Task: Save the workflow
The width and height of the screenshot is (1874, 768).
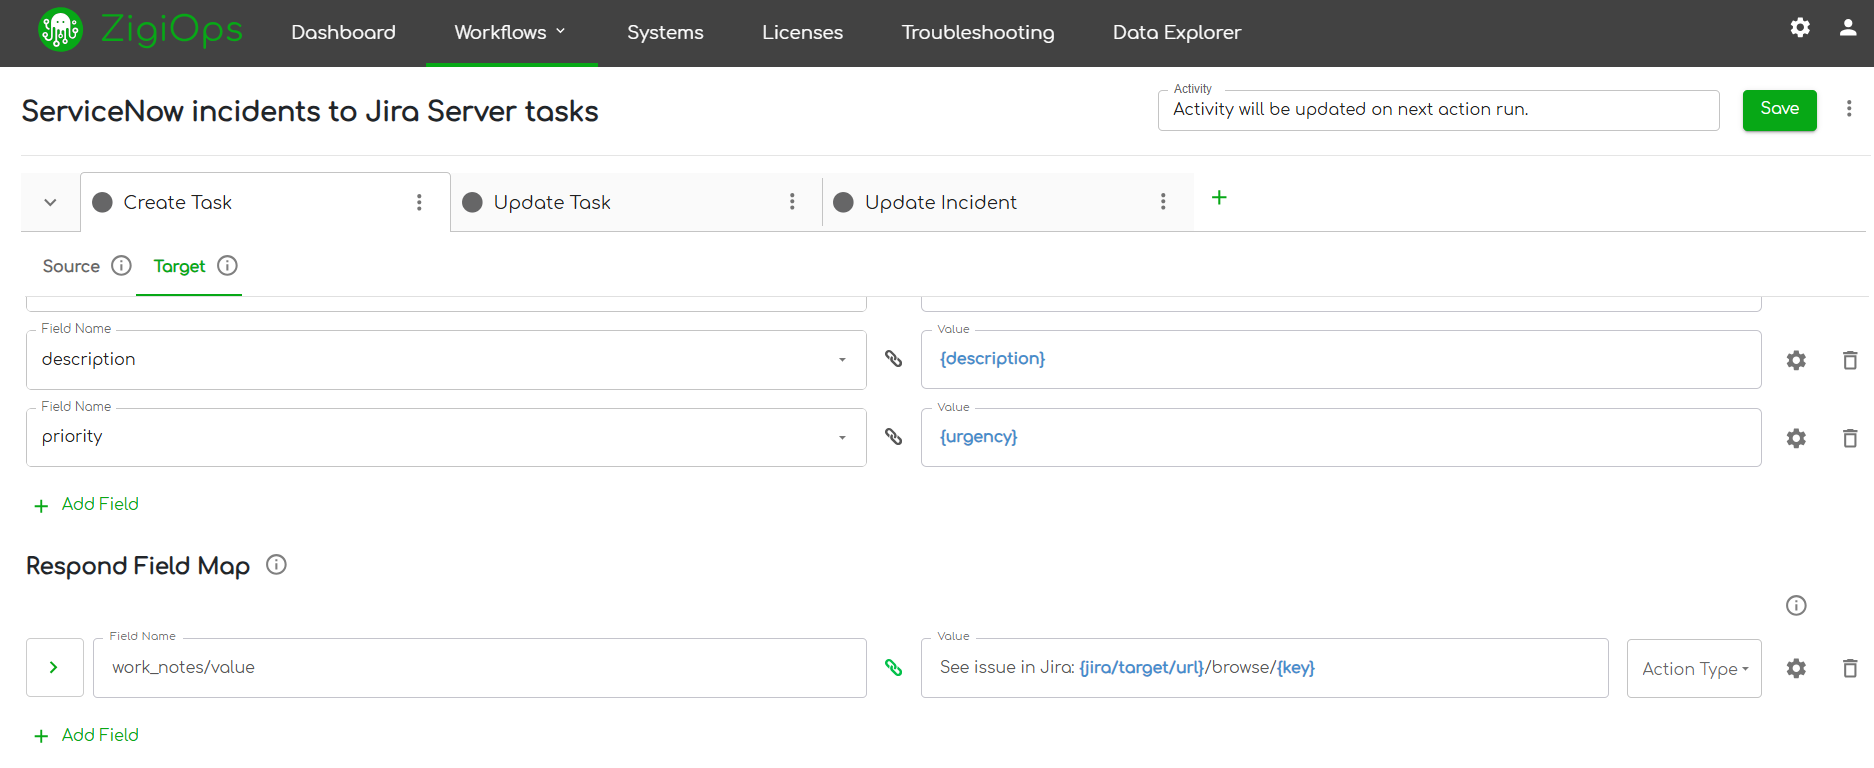Action: [1779, 110]
